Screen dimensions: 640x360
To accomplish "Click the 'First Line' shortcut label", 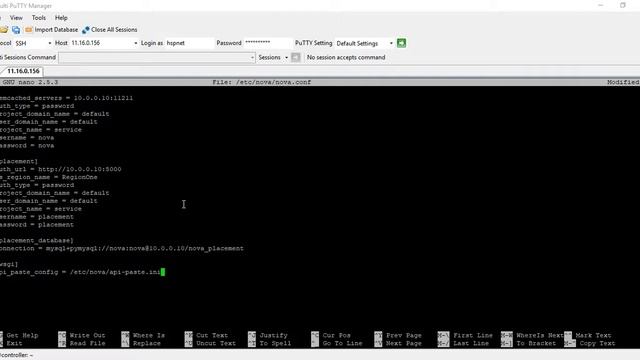I will [473, 335].
